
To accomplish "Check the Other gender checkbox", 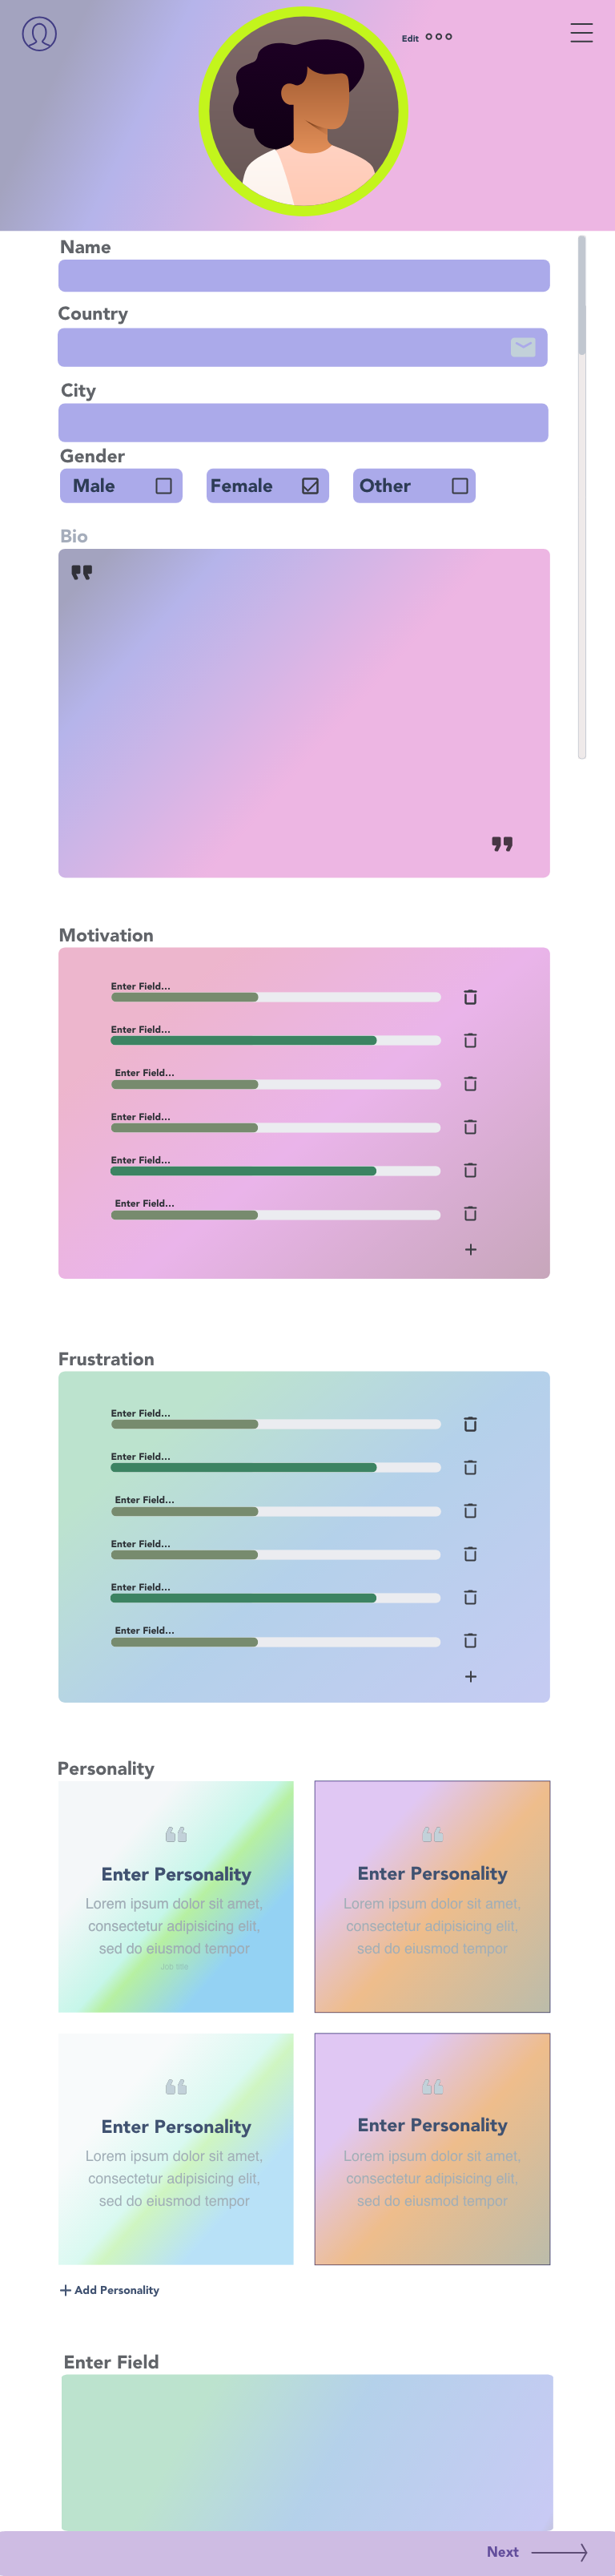I will (460, 486).
